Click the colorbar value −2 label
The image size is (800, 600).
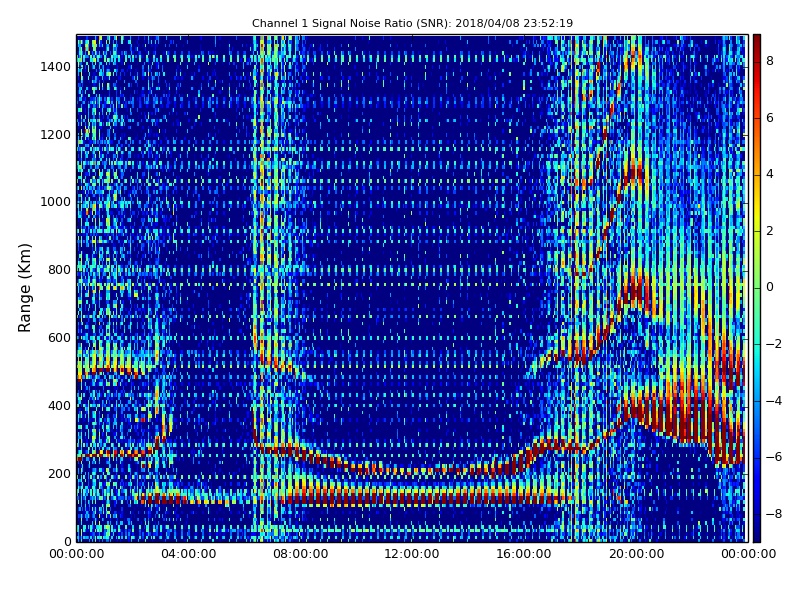click(x=774, y=344)
